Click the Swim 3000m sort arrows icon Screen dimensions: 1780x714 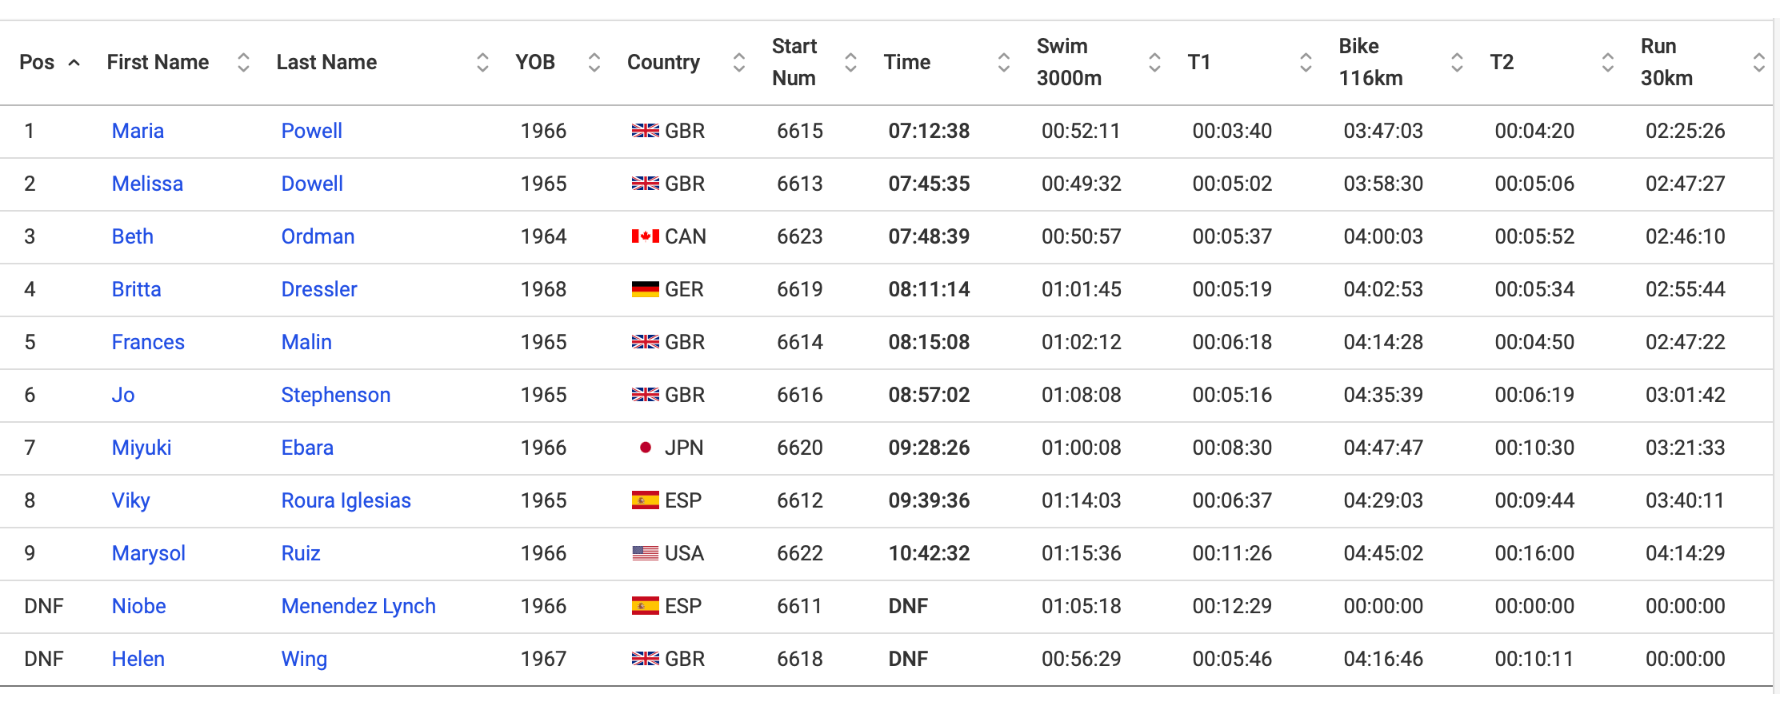coord(1155,62)
